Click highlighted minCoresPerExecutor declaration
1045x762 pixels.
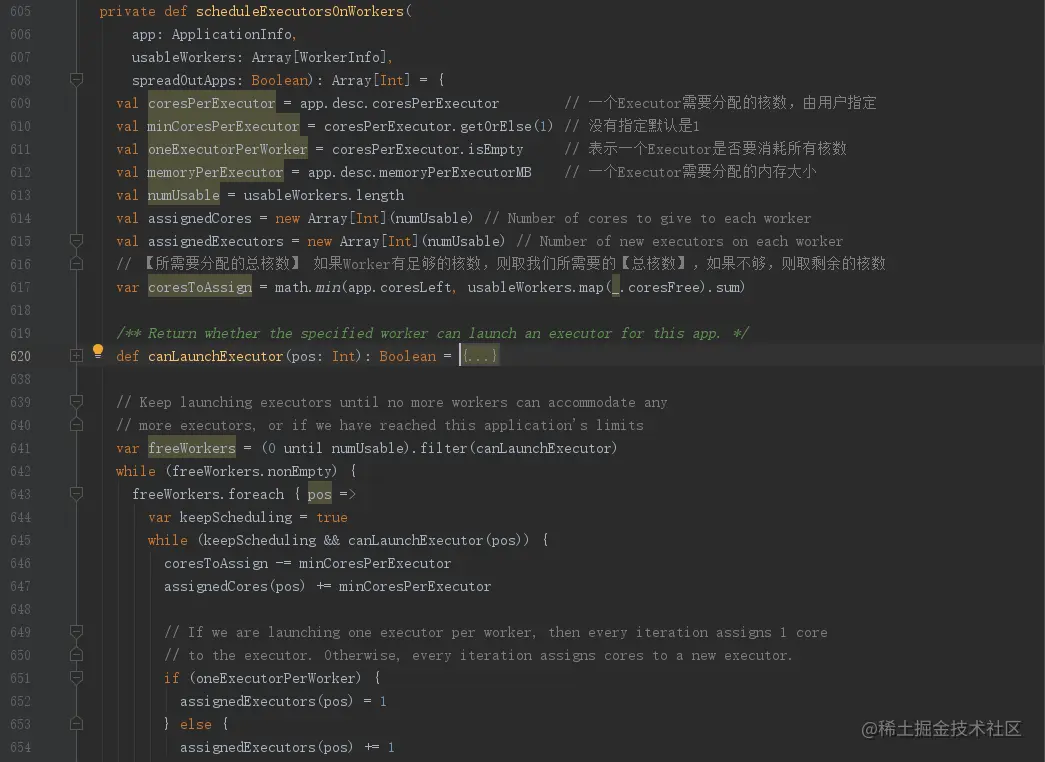pyautogui.click(x=224, y=126)
